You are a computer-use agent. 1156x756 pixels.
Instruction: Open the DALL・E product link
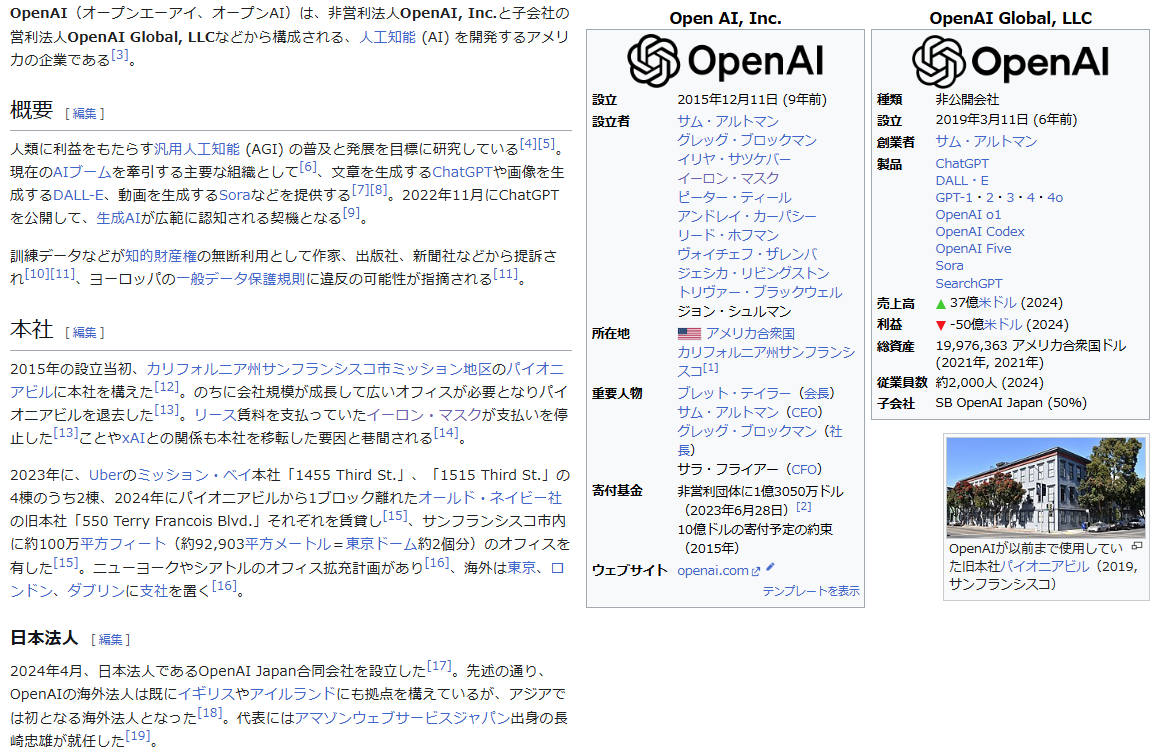pos(962,181)
